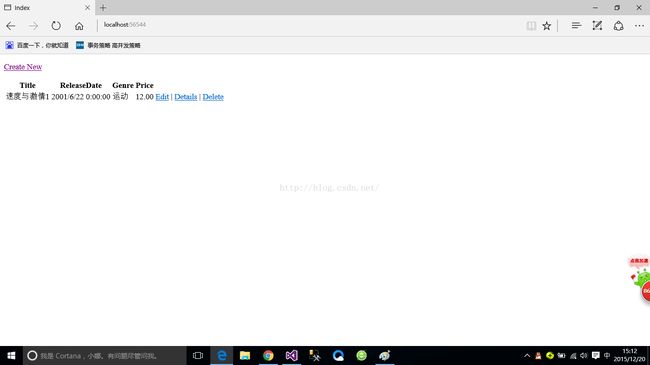Click the browser forward arrow
This screenshot has width=650, height=365.
click(33, 26)
